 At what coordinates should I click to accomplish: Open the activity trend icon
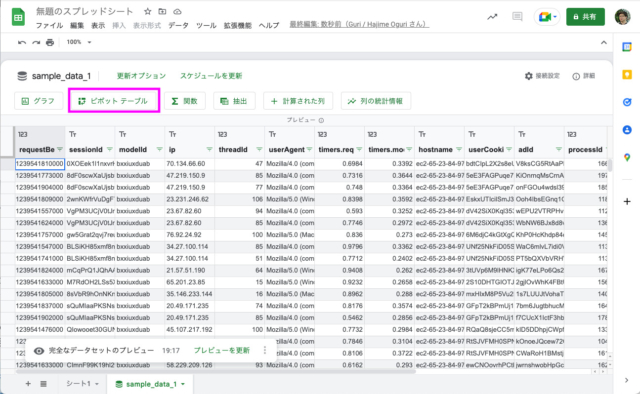492,17
